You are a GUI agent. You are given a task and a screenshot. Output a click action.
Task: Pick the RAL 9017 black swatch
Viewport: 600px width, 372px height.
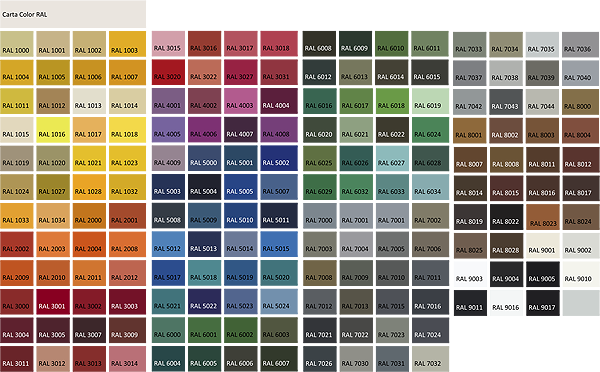click(542, 303)
